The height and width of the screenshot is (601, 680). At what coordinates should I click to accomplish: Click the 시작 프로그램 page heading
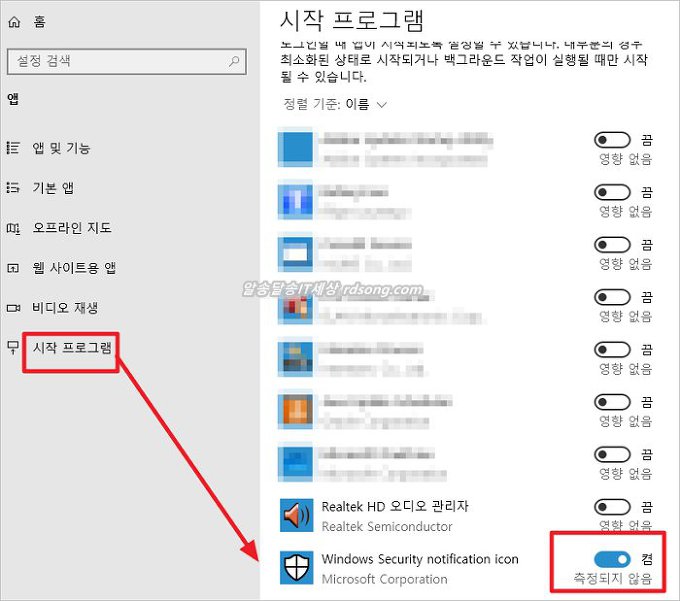click(352, 21)
